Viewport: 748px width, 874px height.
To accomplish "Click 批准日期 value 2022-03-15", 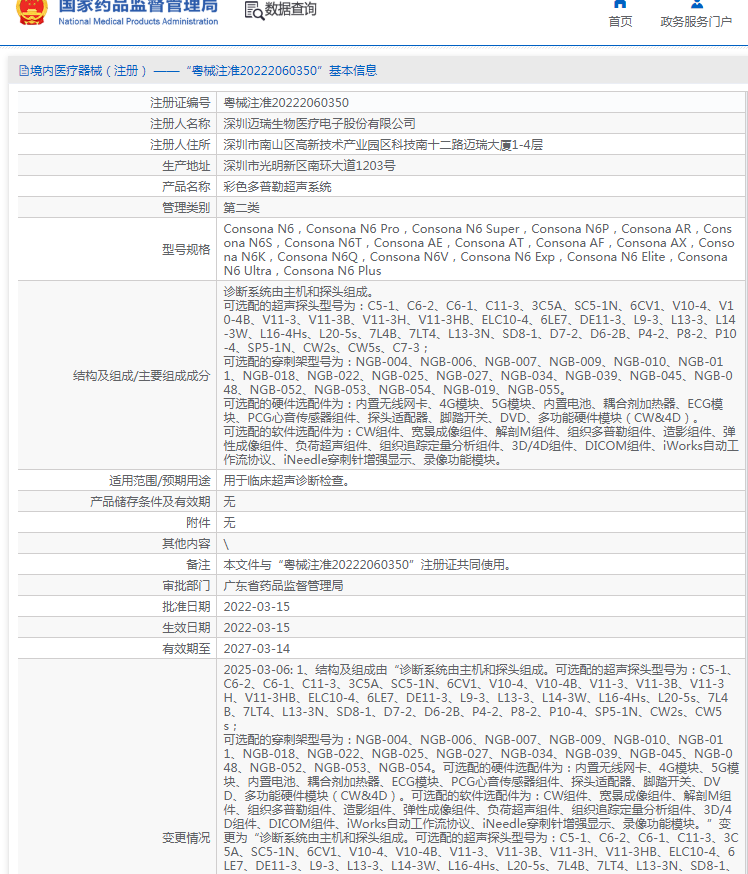I will (x=256, y=606).
